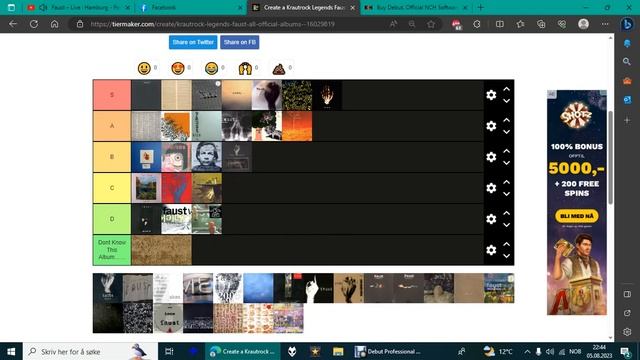React with the raised hands emoji
Viewport: 640px width, 360px height.
pyautogui.click(x=245, y=68)
